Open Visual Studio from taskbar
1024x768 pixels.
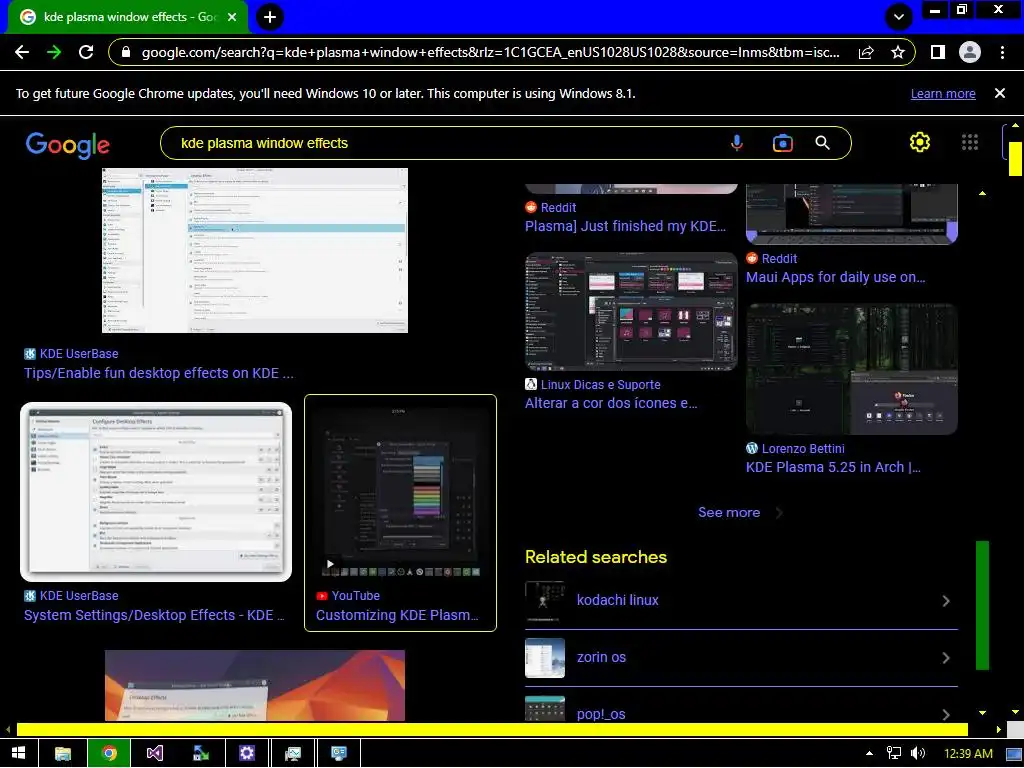coord(155,753)
